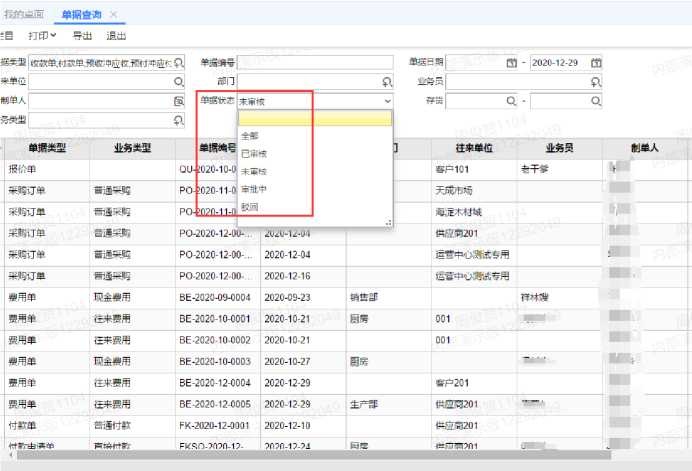Click search icon in 单据类型 field
The height and width of the screenshot is (471, 692).
coord(178,63)
